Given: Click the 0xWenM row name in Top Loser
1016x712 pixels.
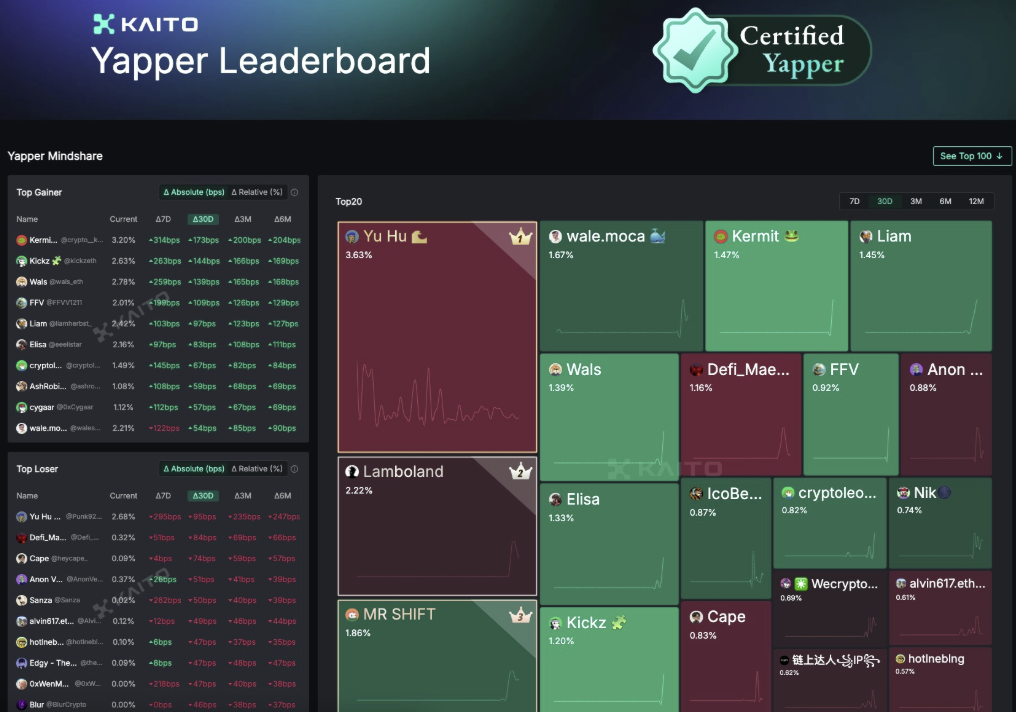Looking at the screenshot, I should point(49,684).
